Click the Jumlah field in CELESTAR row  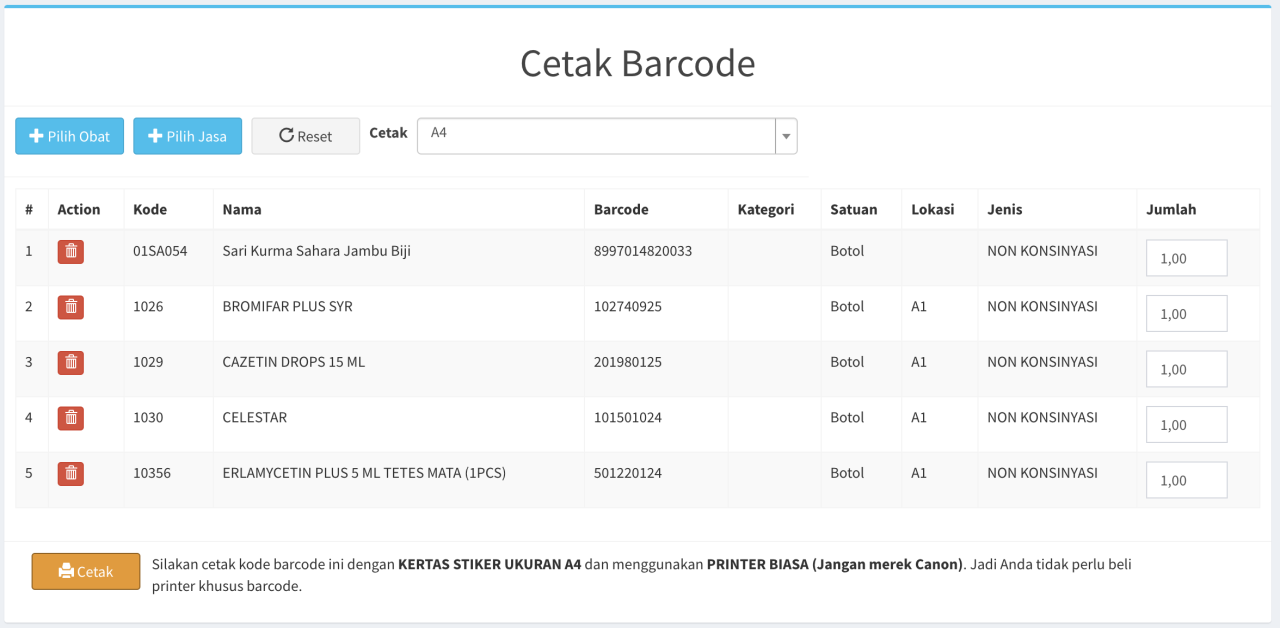coord(1186,425)
